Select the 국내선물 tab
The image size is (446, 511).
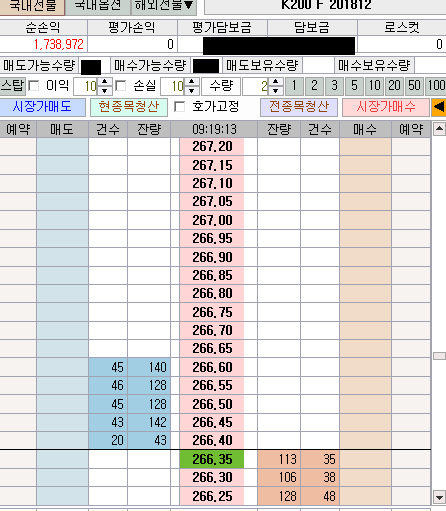click(32, 6)
